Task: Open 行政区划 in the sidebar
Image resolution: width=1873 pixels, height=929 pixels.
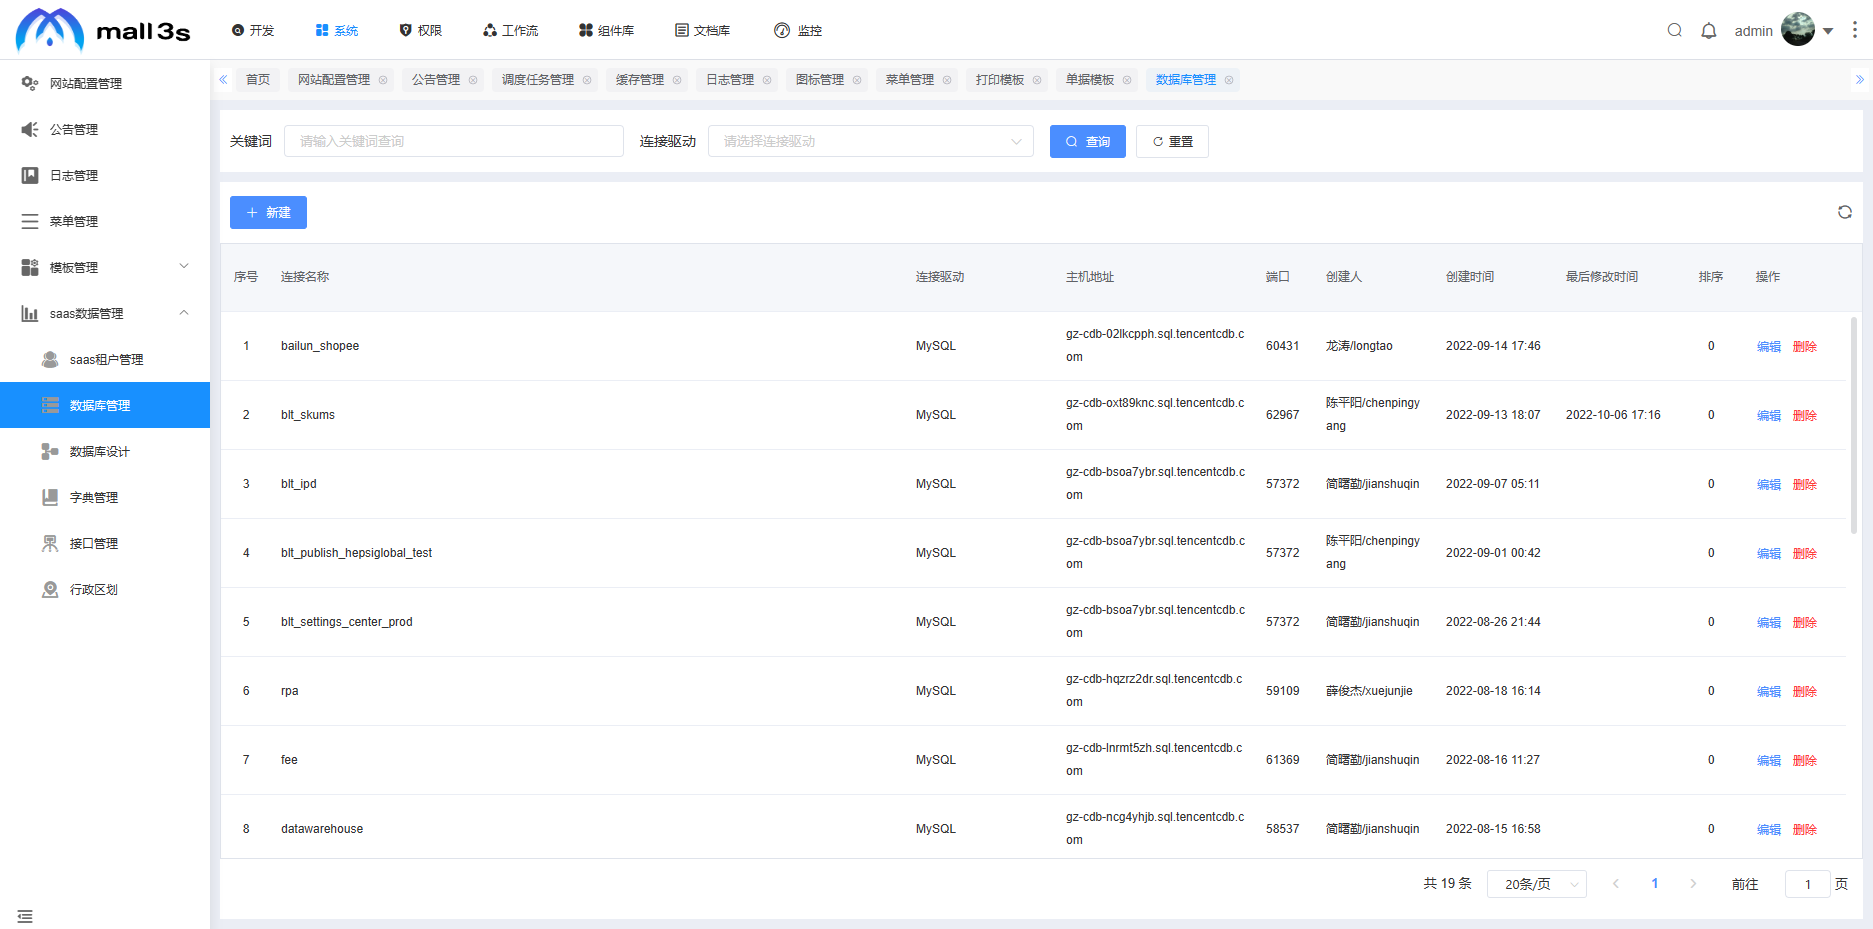Action: (105, 589)
